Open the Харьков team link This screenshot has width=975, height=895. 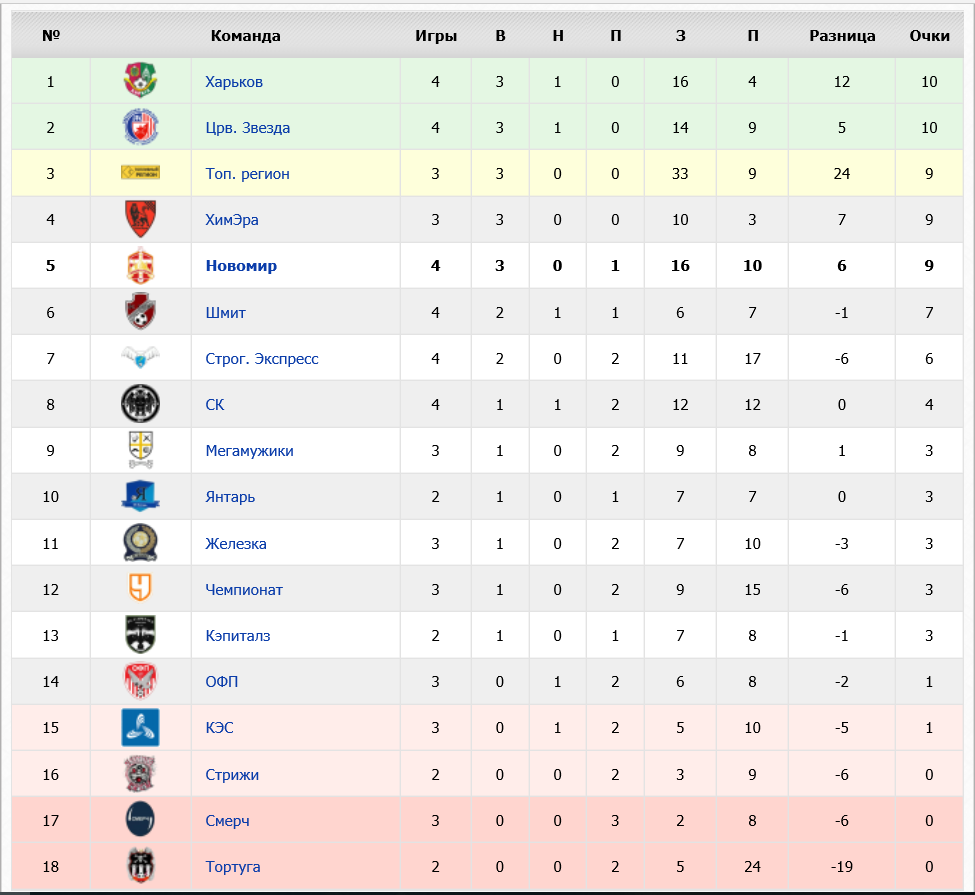coord(234,81)
